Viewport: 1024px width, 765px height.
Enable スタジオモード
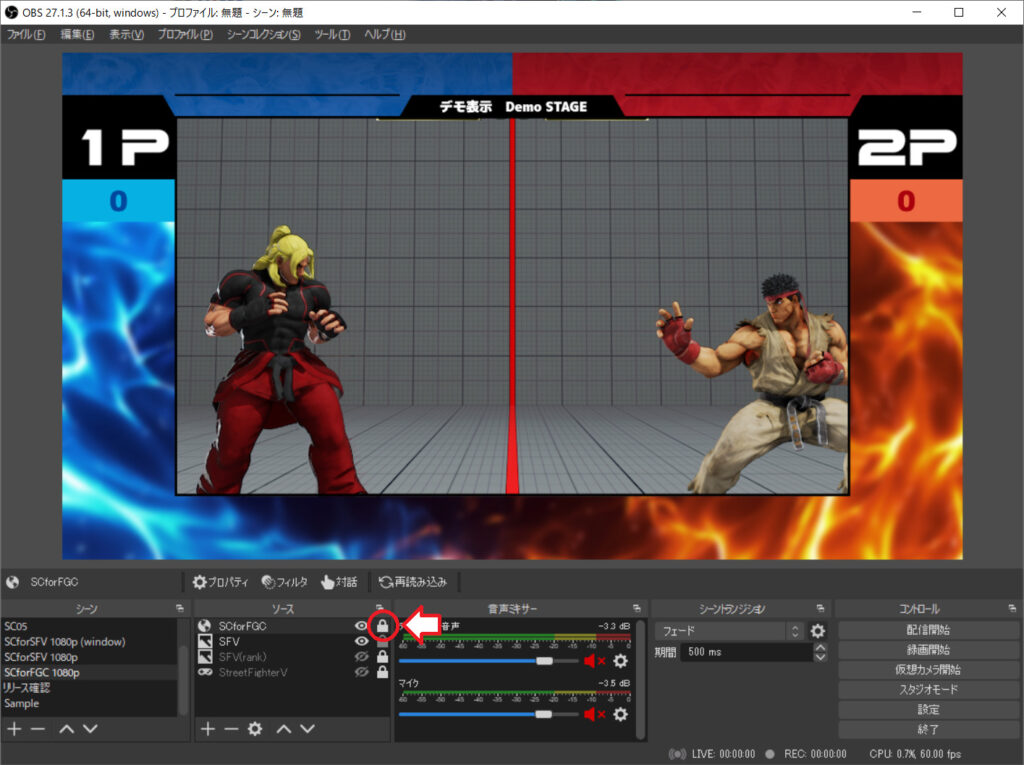tap(928, 689)
